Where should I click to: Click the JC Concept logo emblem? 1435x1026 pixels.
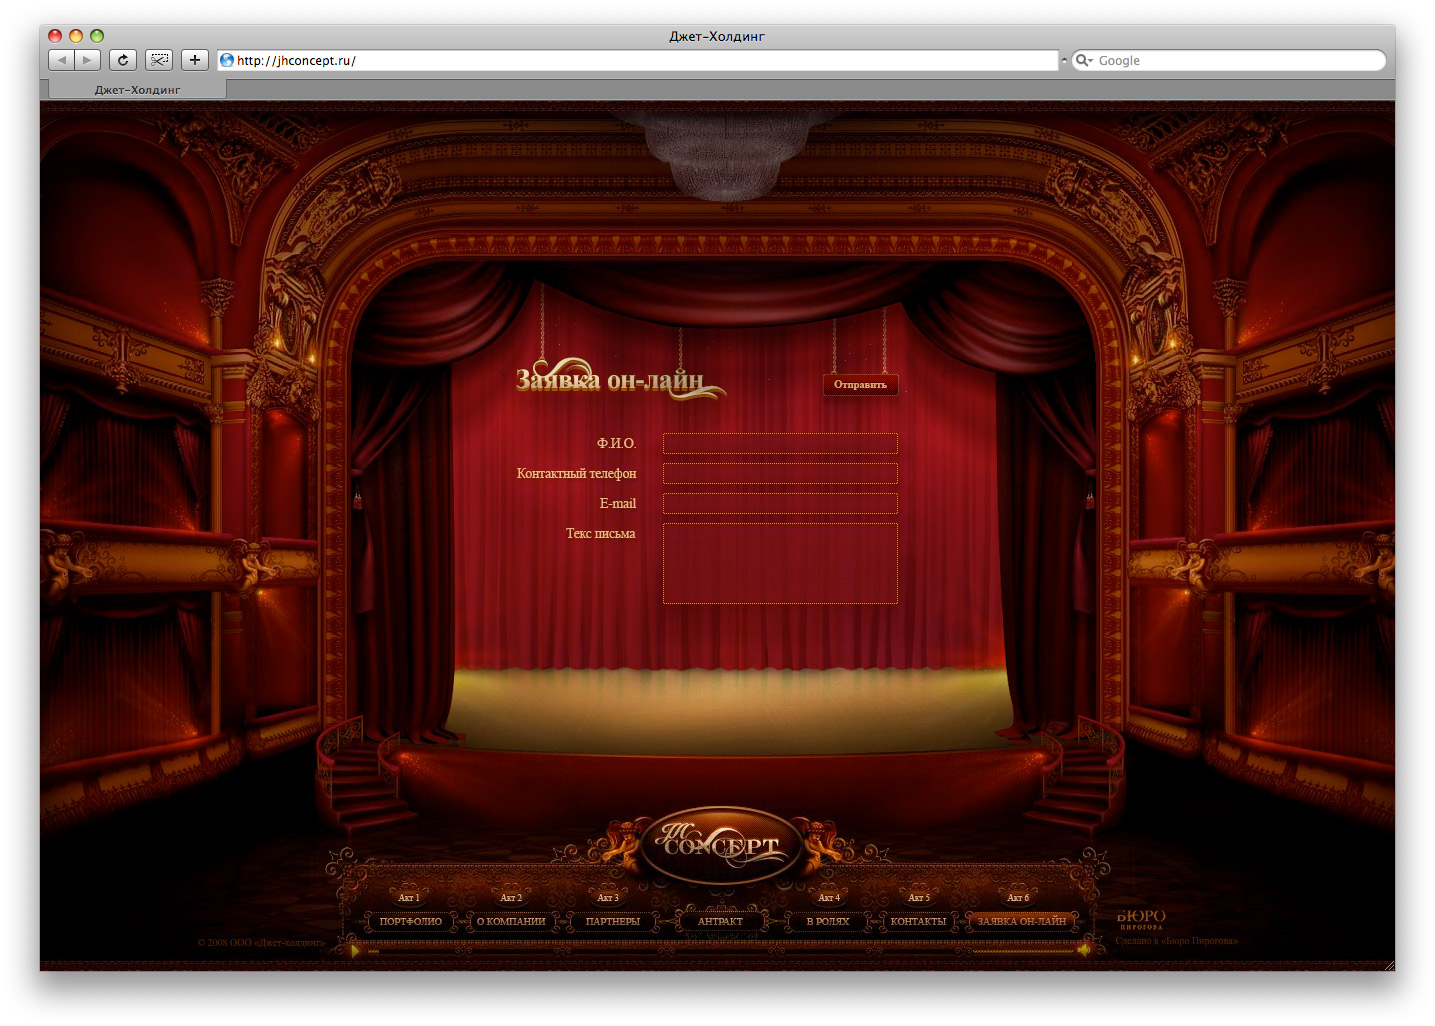click(721, 846)
